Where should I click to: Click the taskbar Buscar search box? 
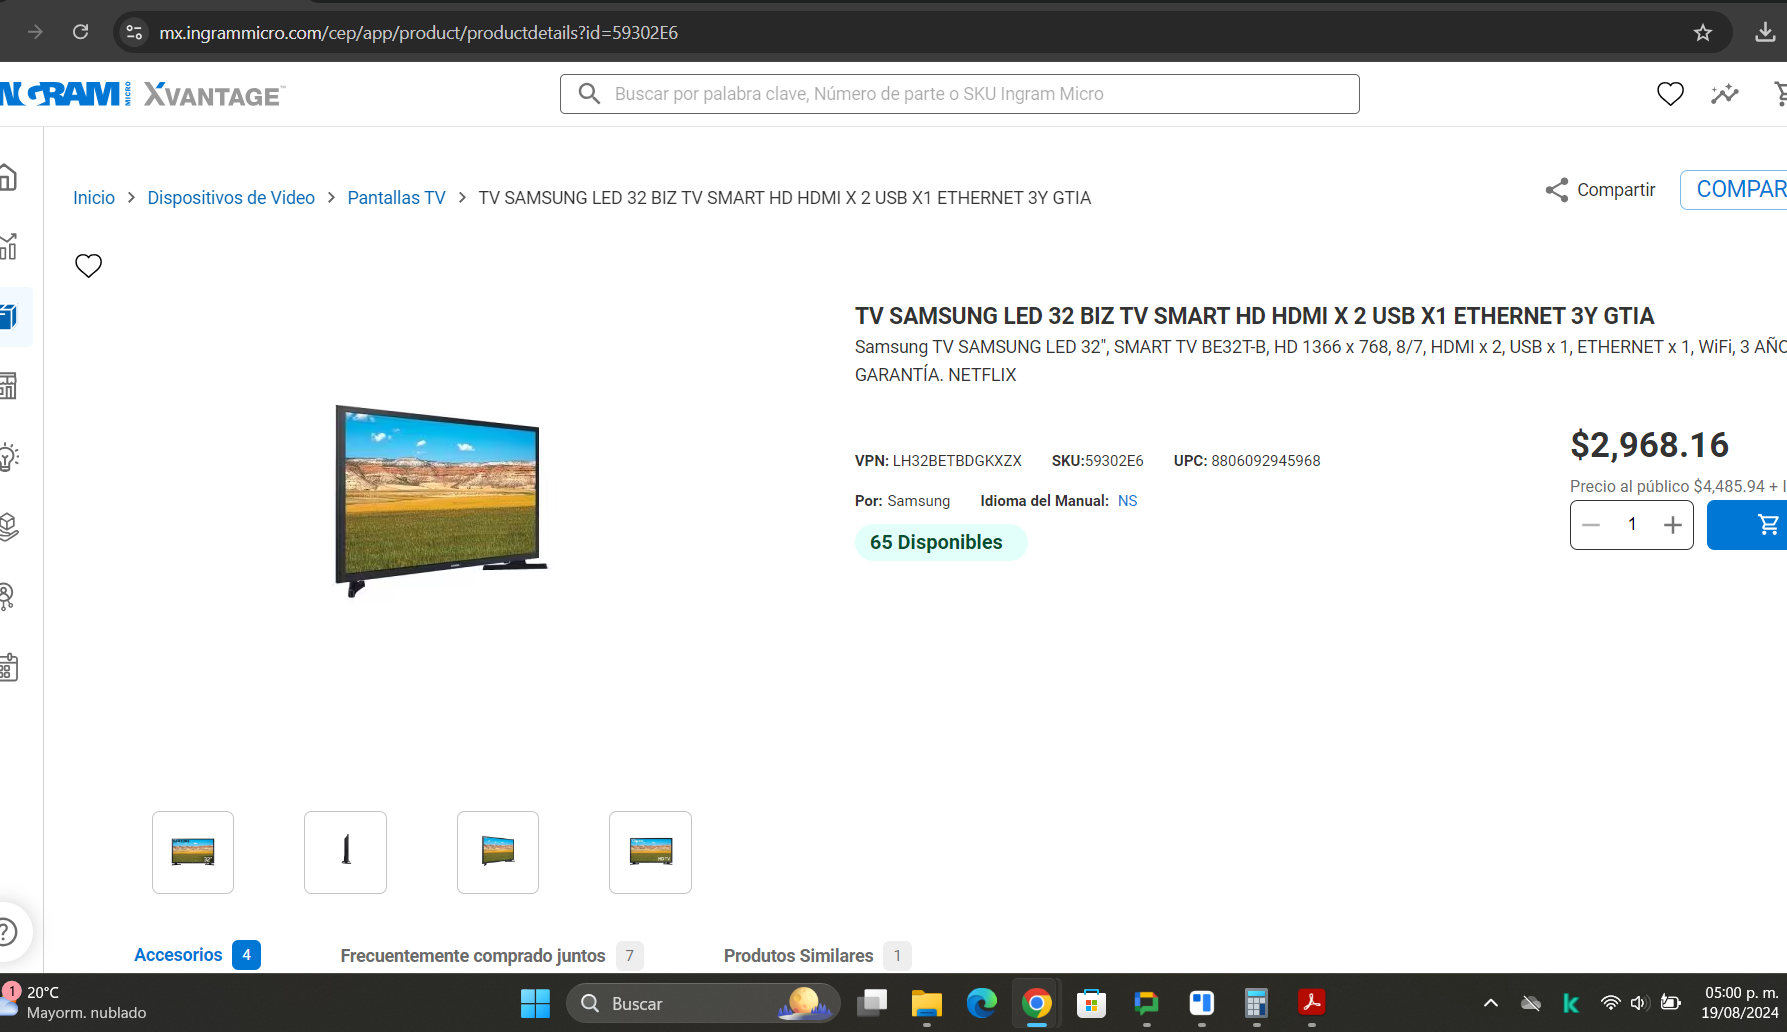point(703,1003)
